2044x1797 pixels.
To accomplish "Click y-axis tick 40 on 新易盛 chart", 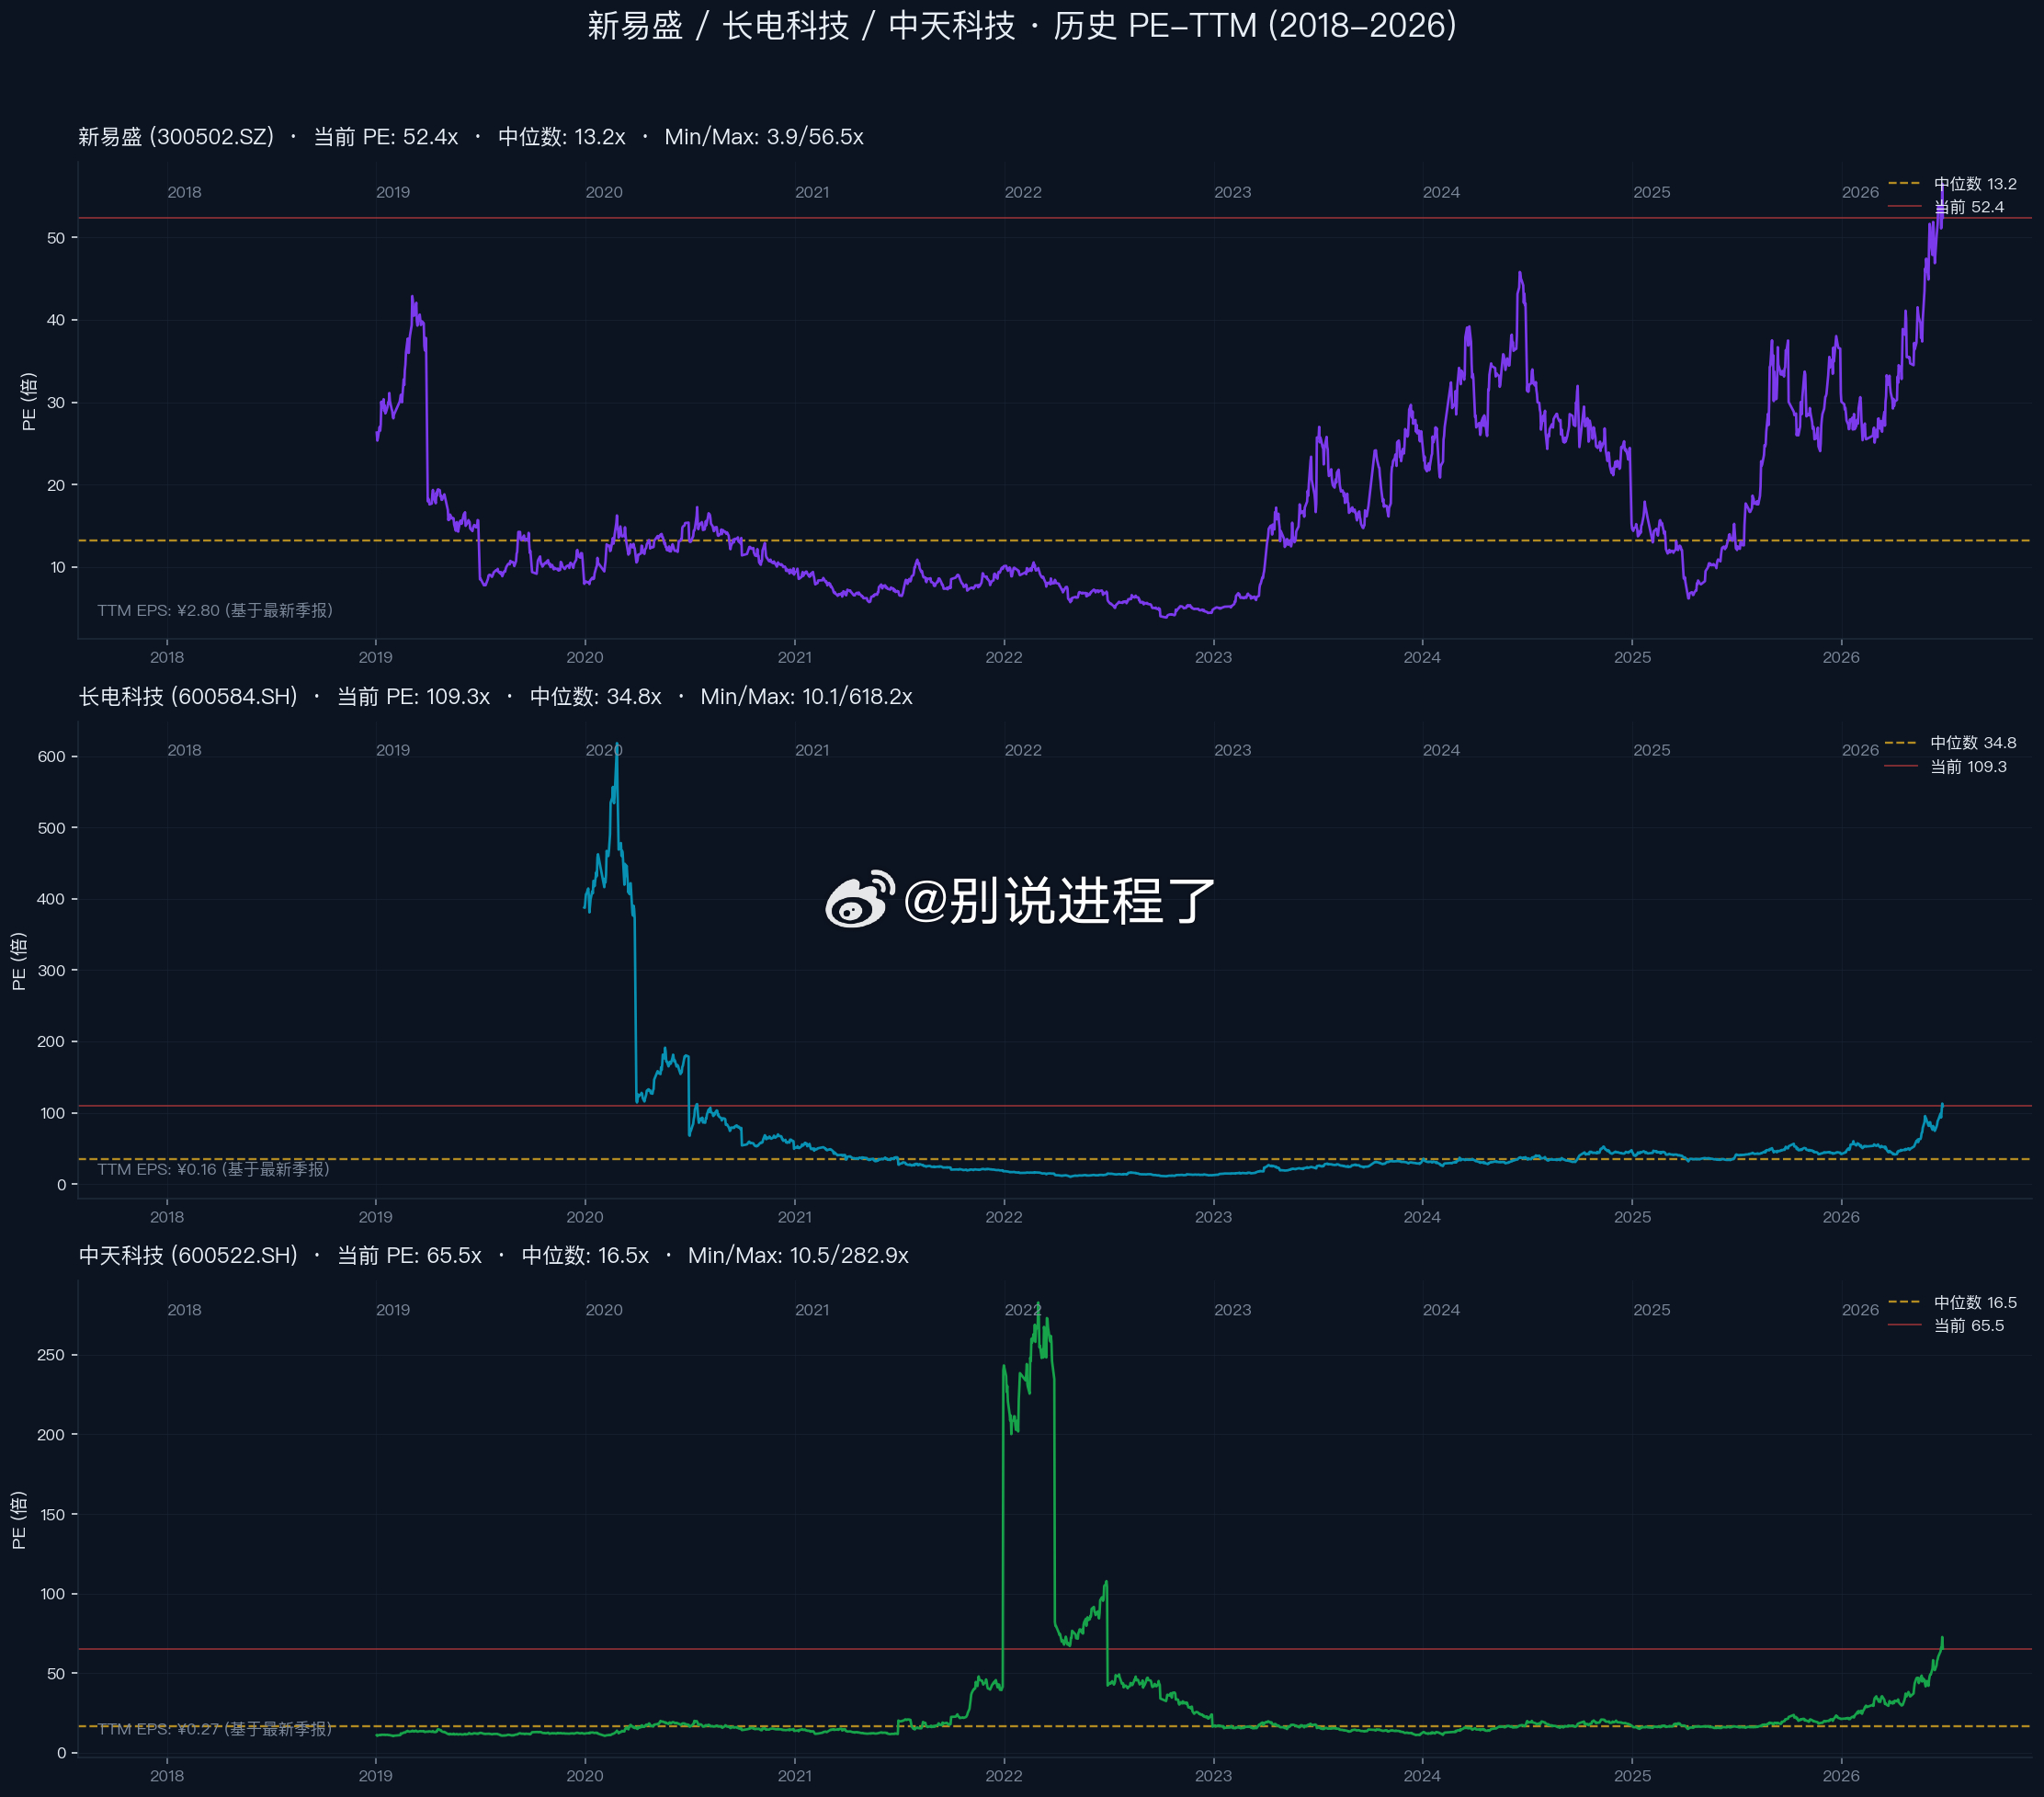I will [56, 321].
